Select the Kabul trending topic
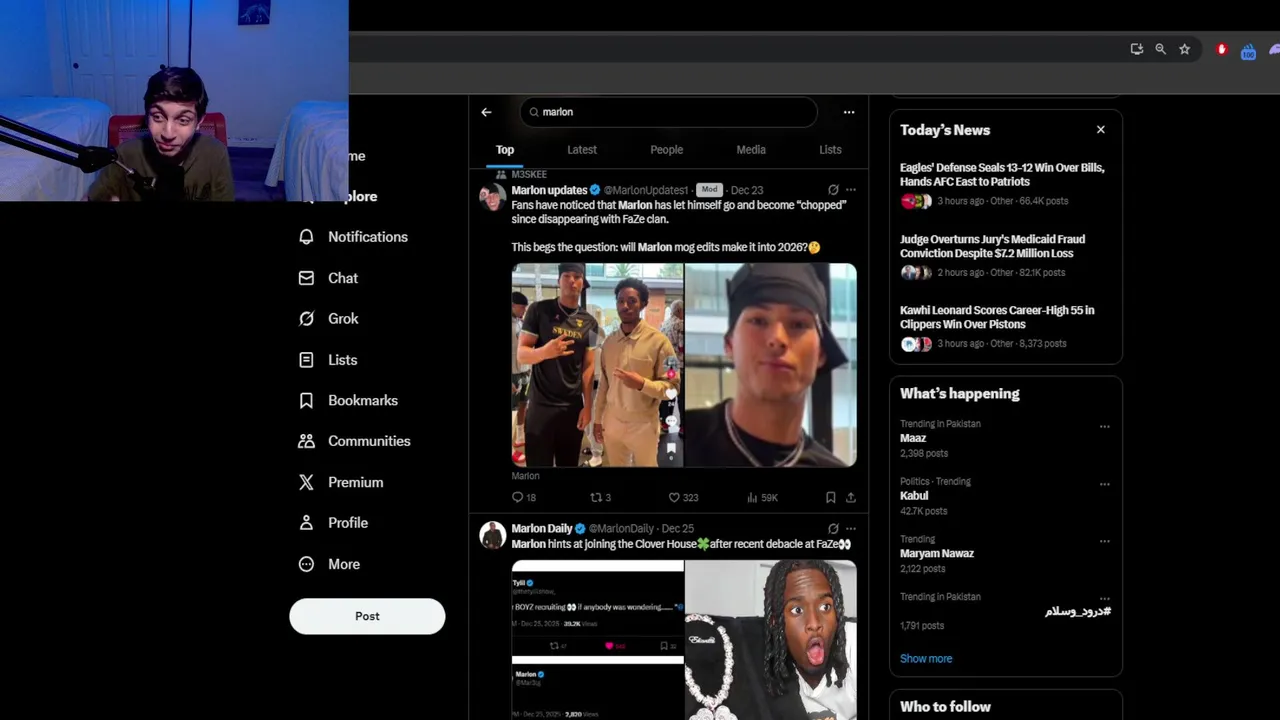Screen dimensions: 1280x720 click(914, 496)
